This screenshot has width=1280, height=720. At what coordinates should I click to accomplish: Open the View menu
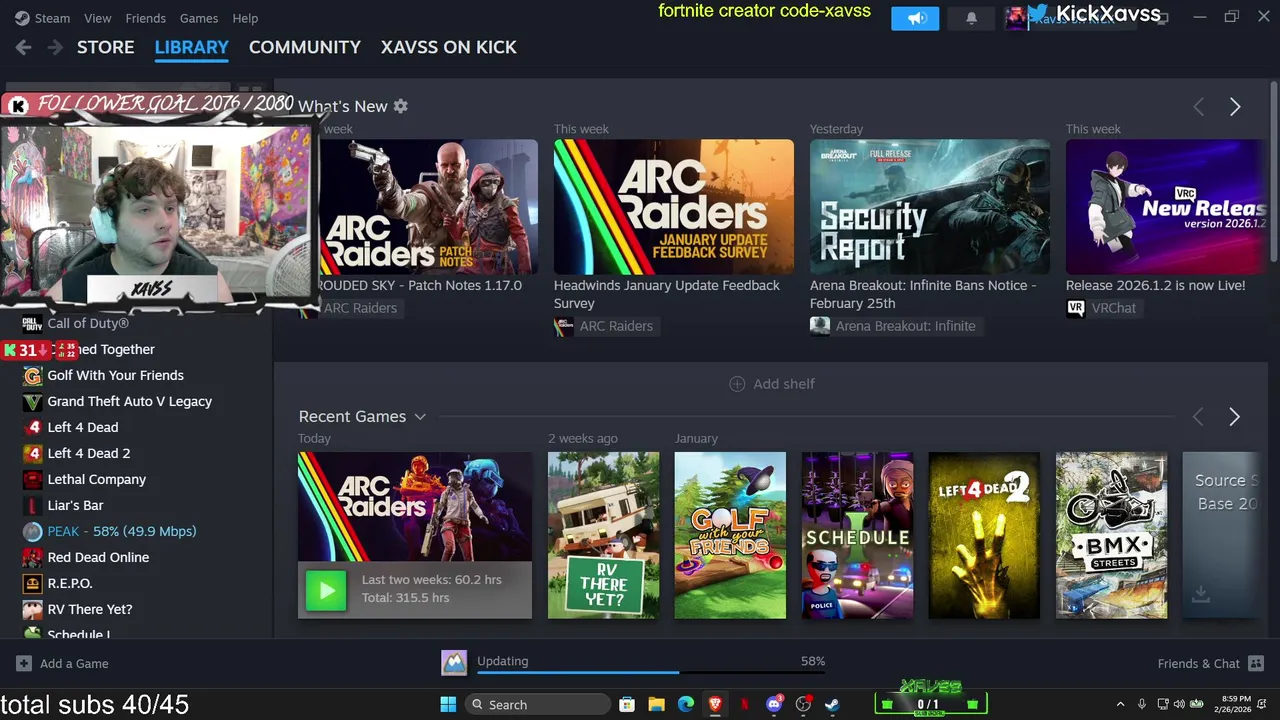[x=98, y=18]
